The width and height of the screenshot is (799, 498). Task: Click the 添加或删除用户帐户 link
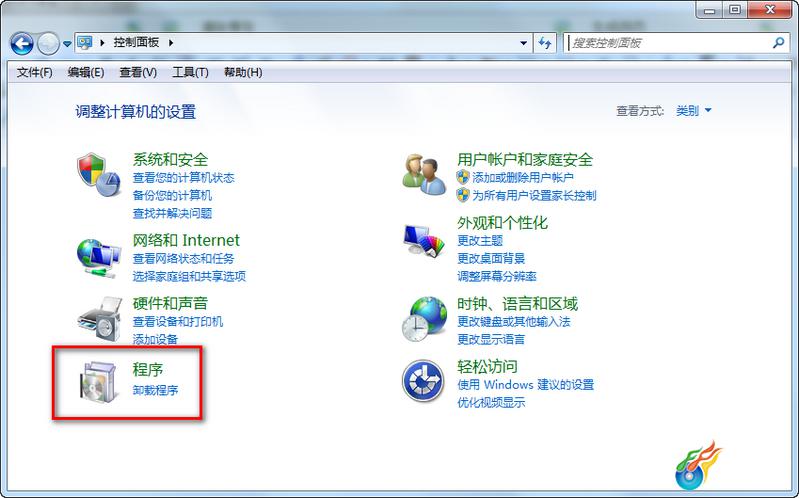523,177
